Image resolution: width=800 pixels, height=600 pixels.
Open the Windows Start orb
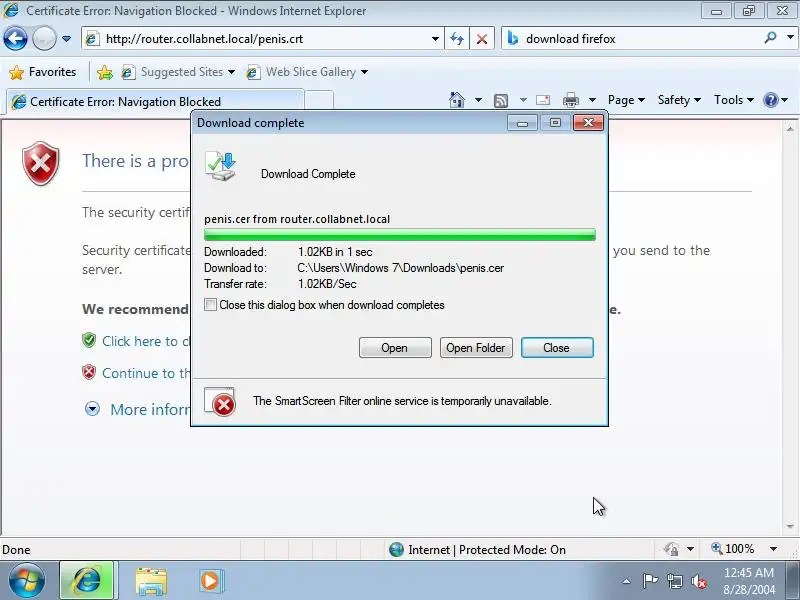(x=27, y=581)
